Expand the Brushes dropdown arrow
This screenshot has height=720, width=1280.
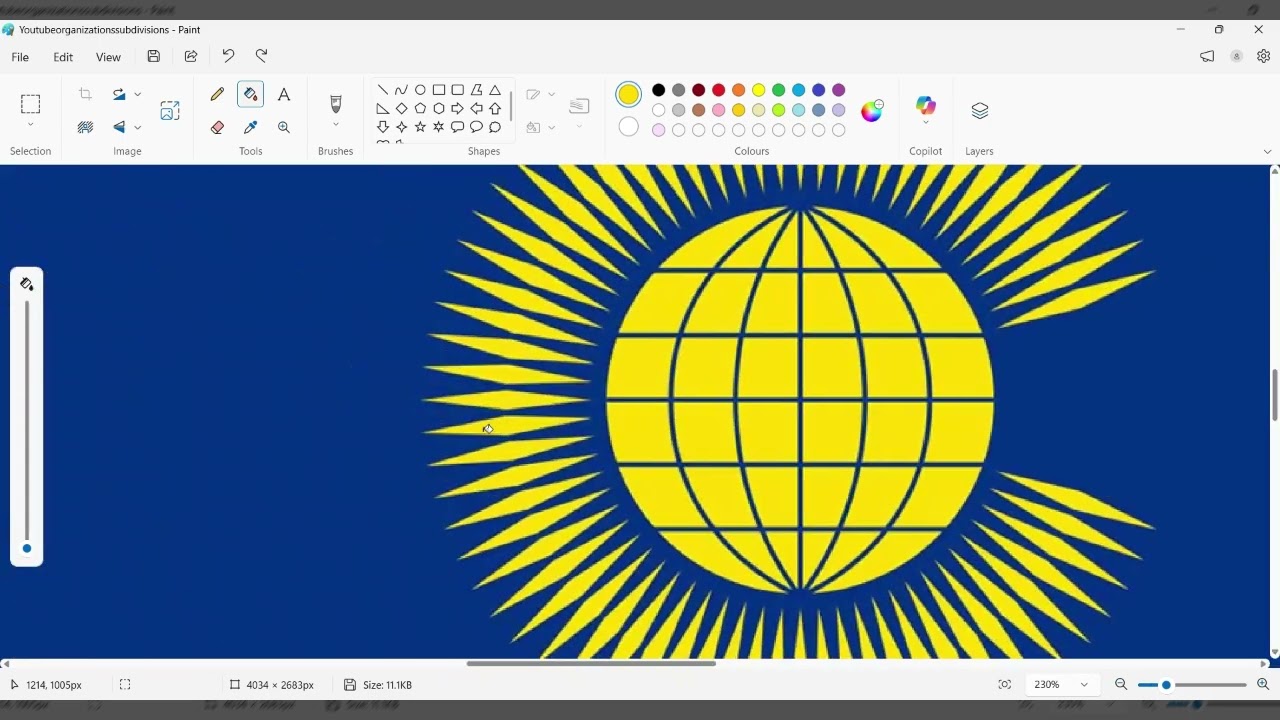coord(336,125)
